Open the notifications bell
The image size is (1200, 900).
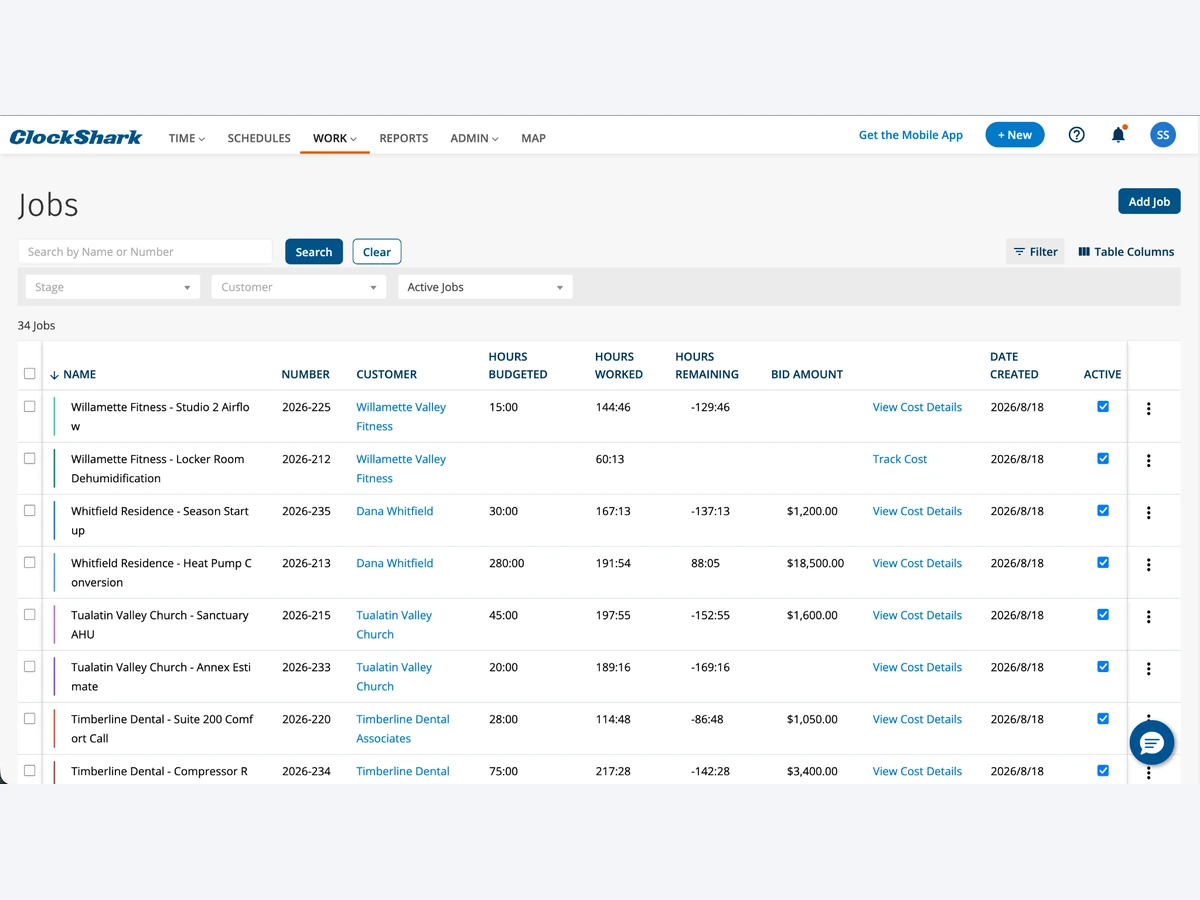point(1119,135)
